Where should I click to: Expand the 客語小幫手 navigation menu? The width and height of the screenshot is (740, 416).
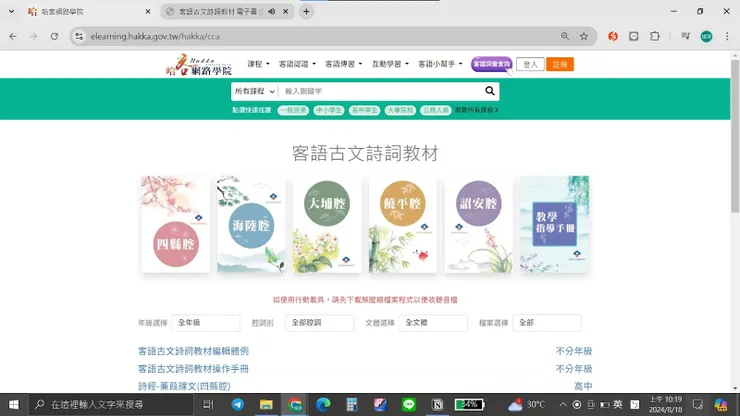[x=440, y=64]
